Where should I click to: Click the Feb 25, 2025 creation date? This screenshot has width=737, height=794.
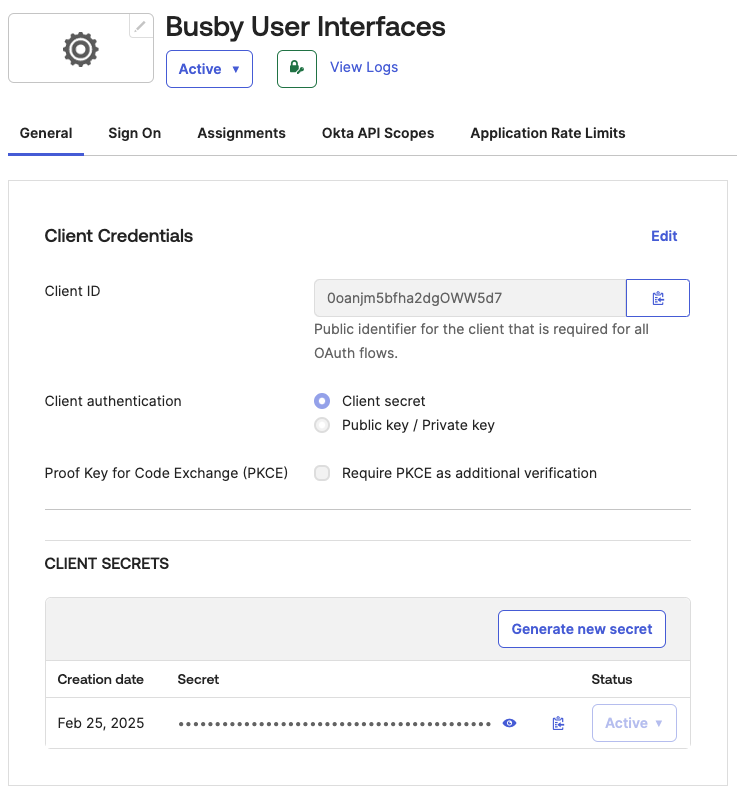click(x=101, y=723)
